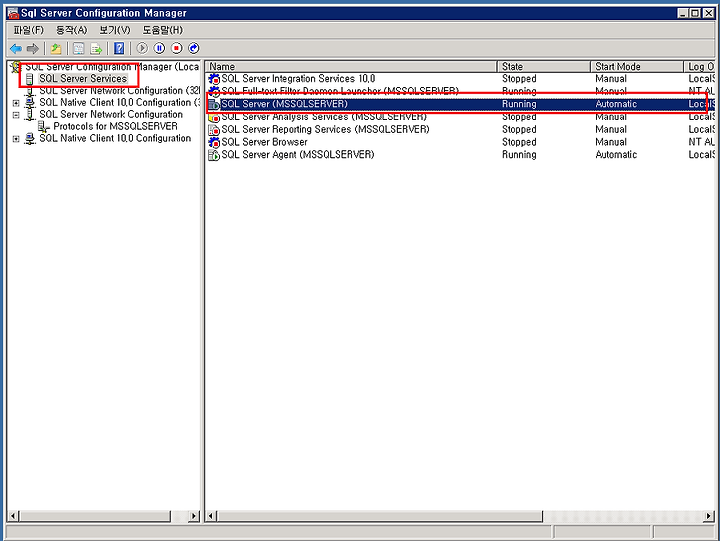
Task: Click the Stop Service red icon
Action: [177, 48]
